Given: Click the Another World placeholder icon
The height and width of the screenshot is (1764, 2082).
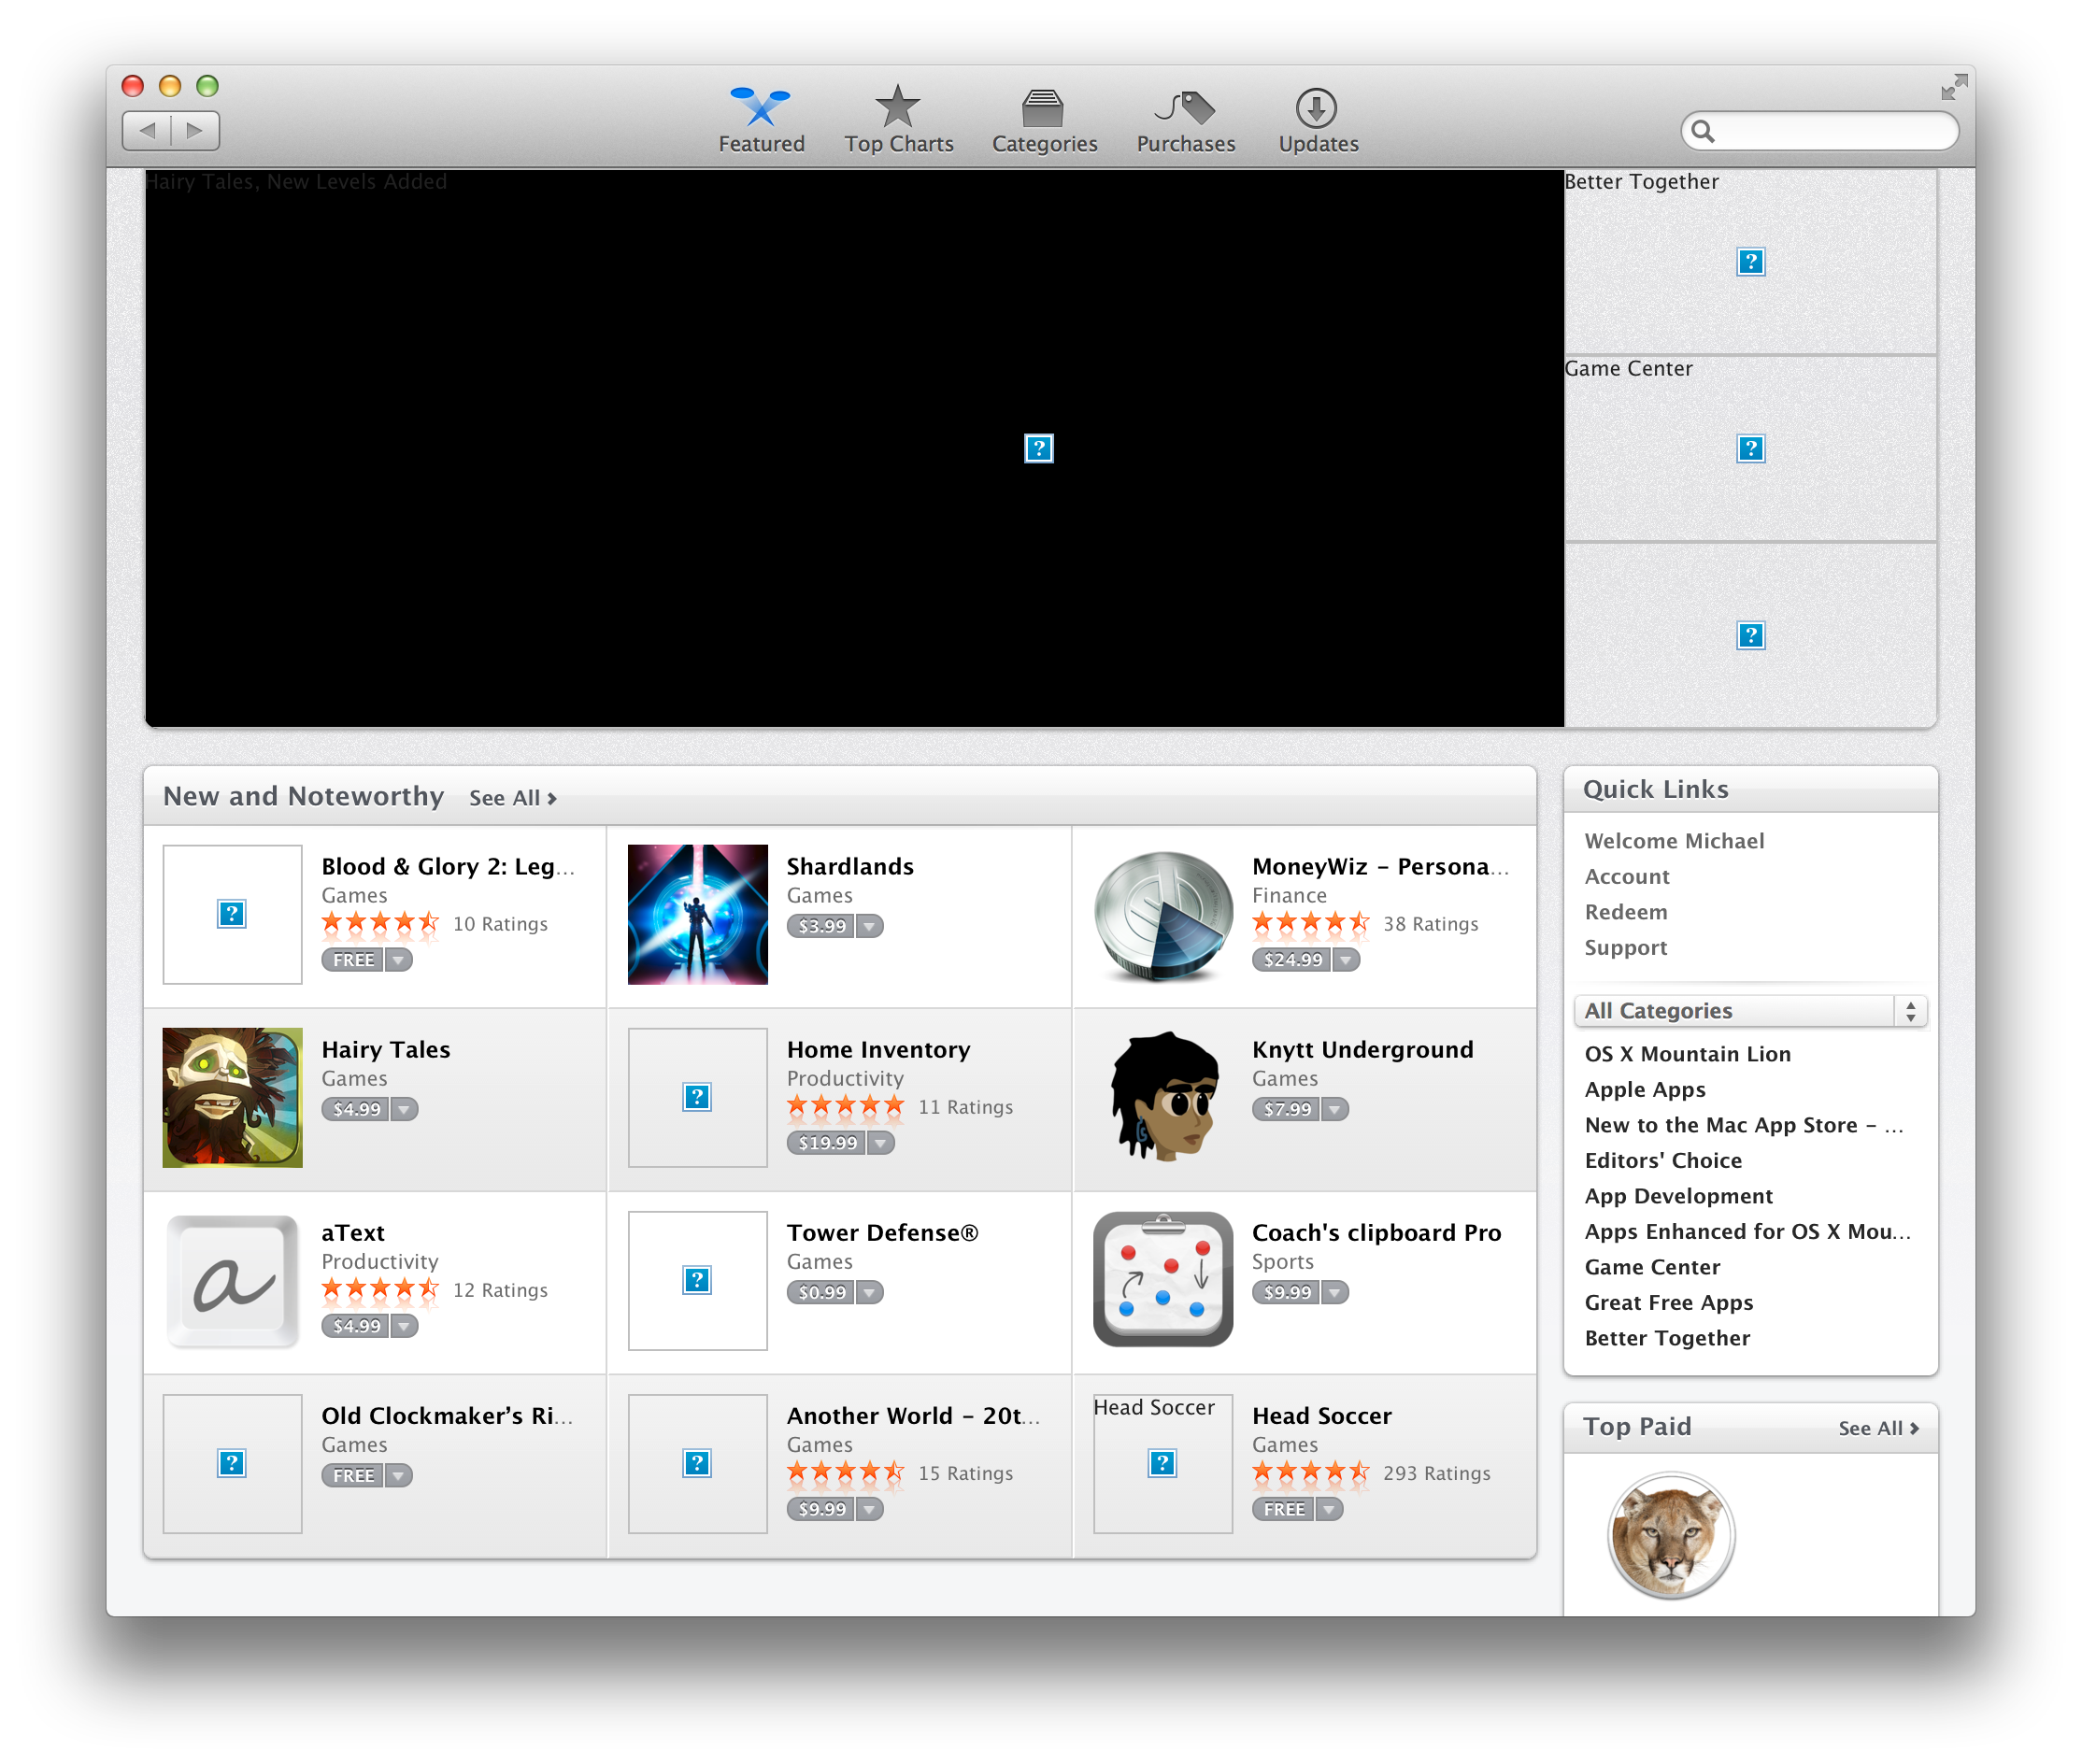Looking at the screenshot, I should tap(697, 1463).
